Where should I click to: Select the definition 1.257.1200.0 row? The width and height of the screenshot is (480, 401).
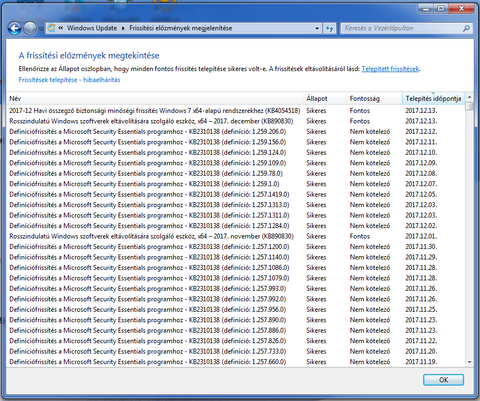(x=235, y=247)
